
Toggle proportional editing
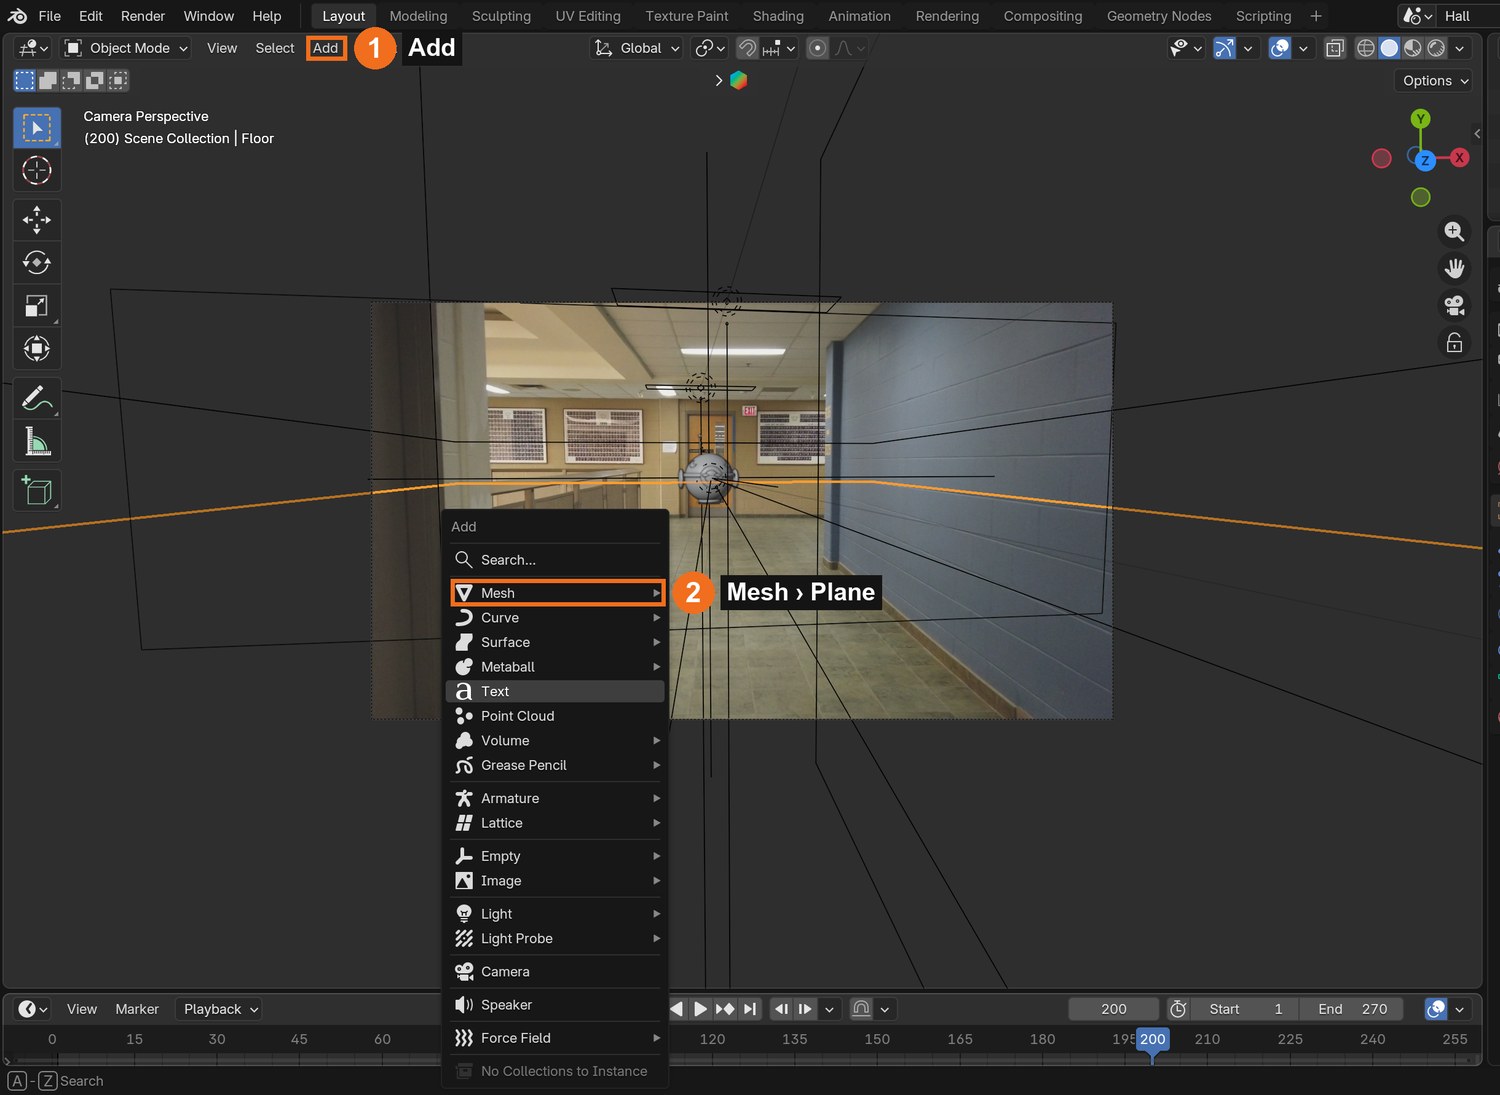817,48
